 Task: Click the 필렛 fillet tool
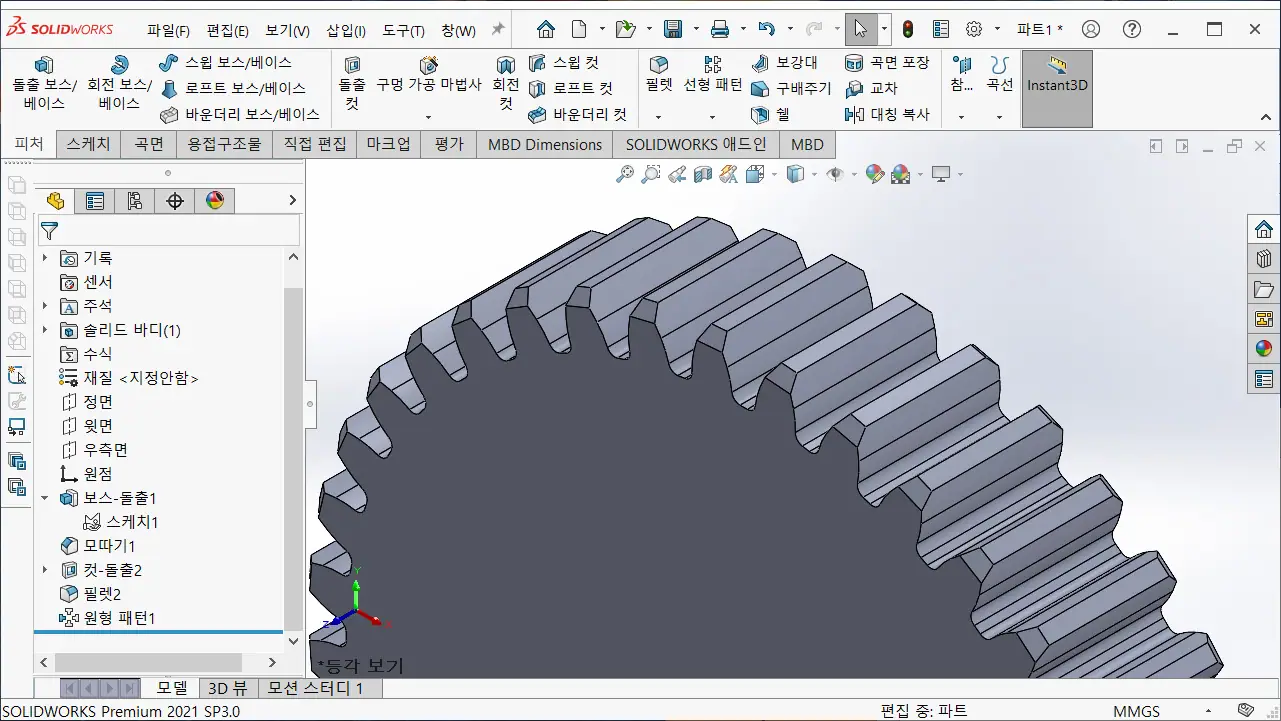click(x=658, y=74)
